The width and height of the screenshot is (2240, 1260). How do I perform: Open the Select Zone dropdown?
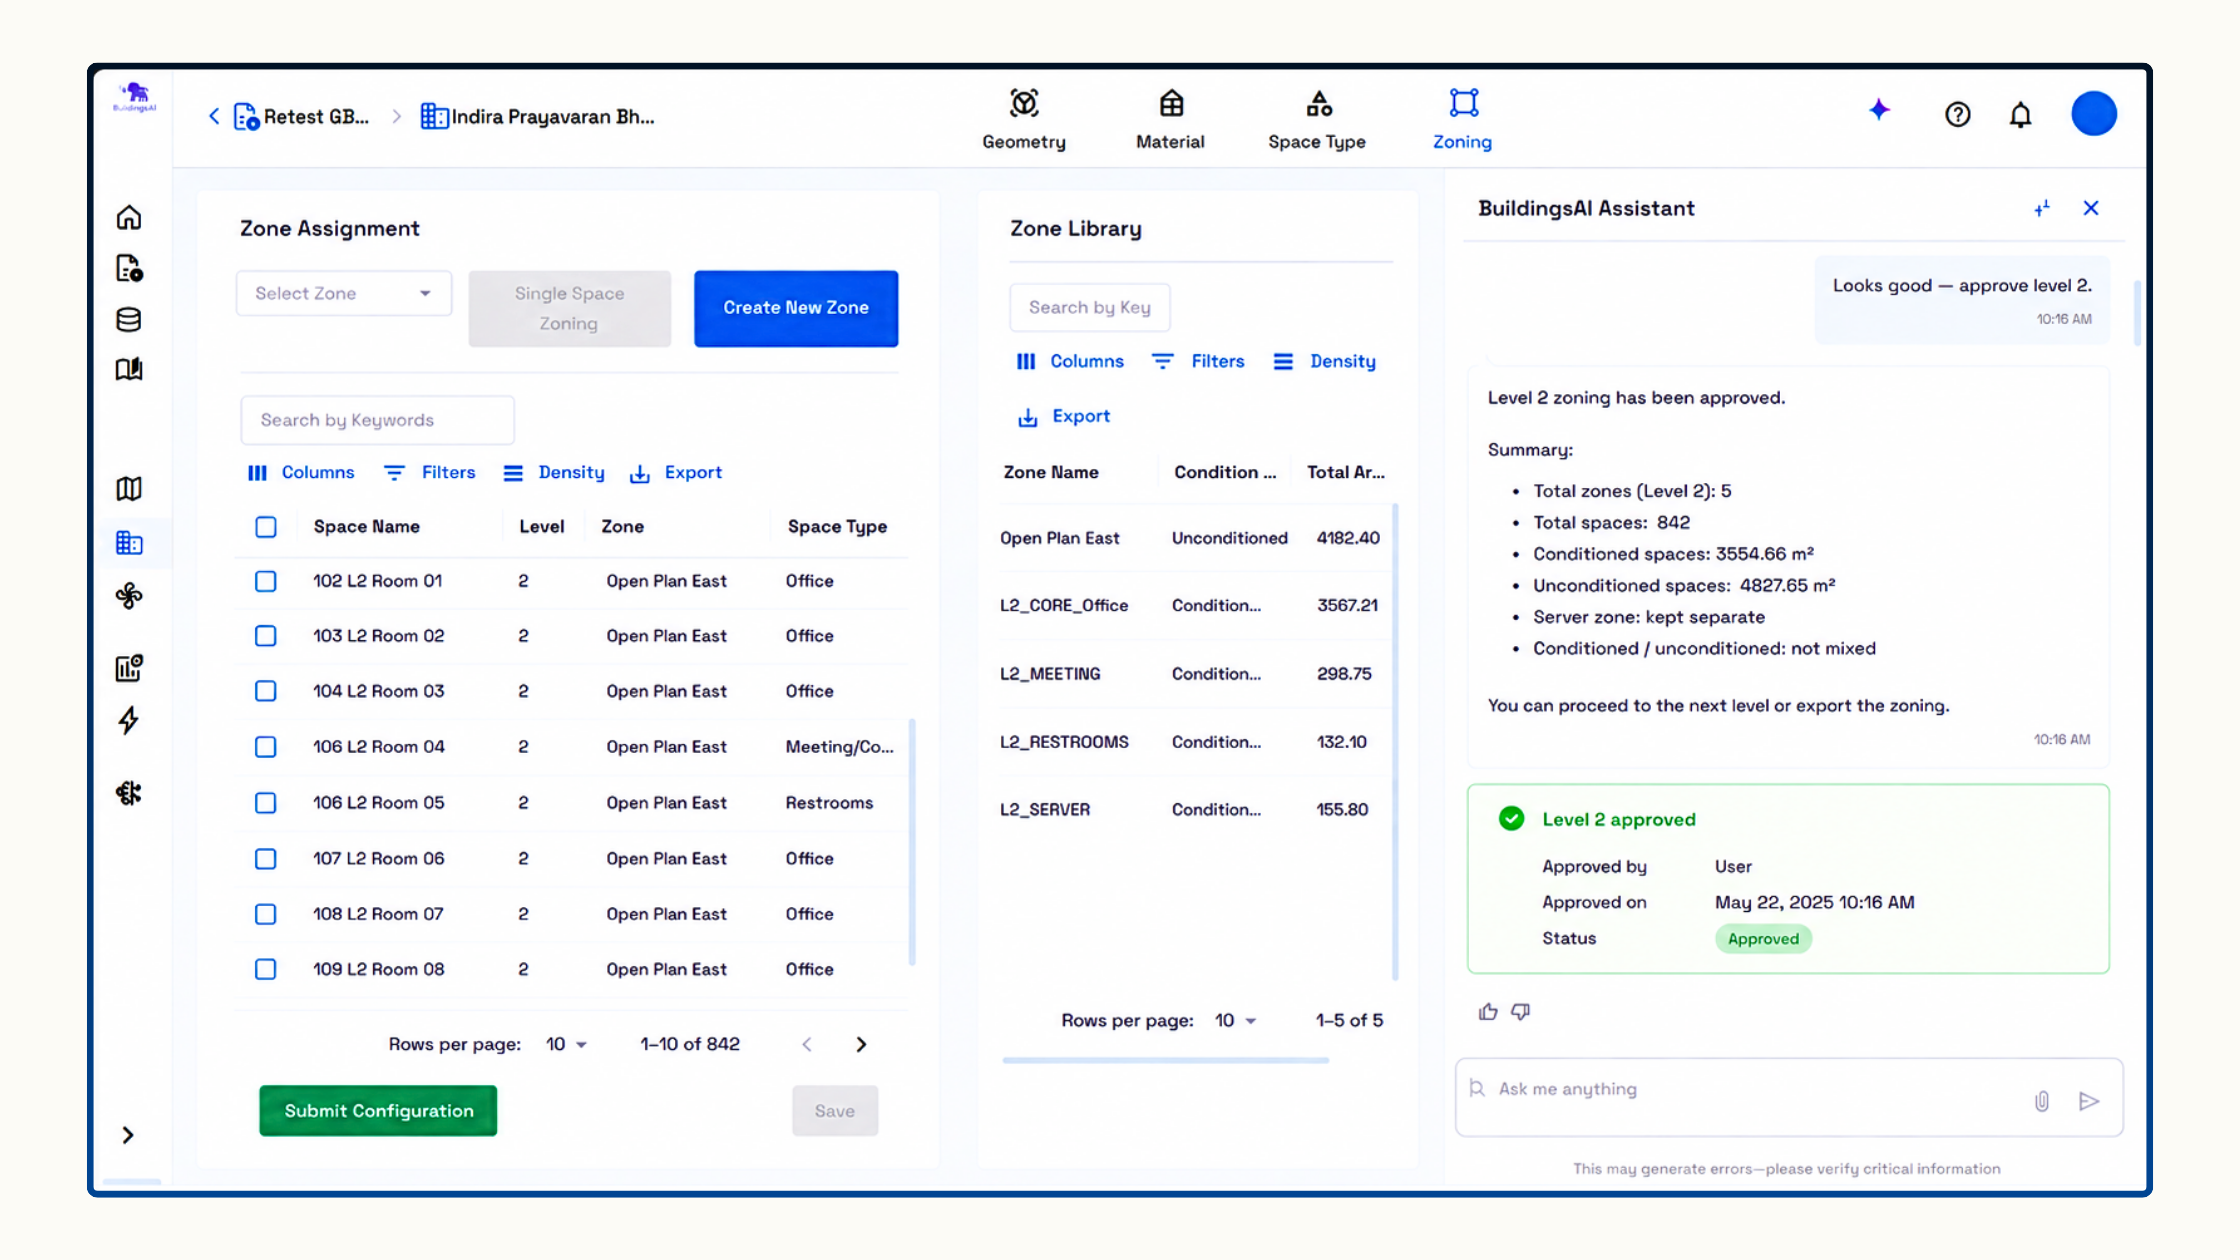pos(344,293)
